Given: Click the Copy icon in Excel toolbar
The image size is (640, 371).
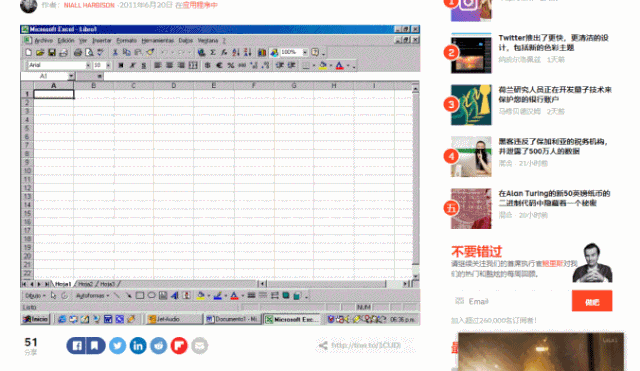Looking at the screenshot, I should 127,52.
